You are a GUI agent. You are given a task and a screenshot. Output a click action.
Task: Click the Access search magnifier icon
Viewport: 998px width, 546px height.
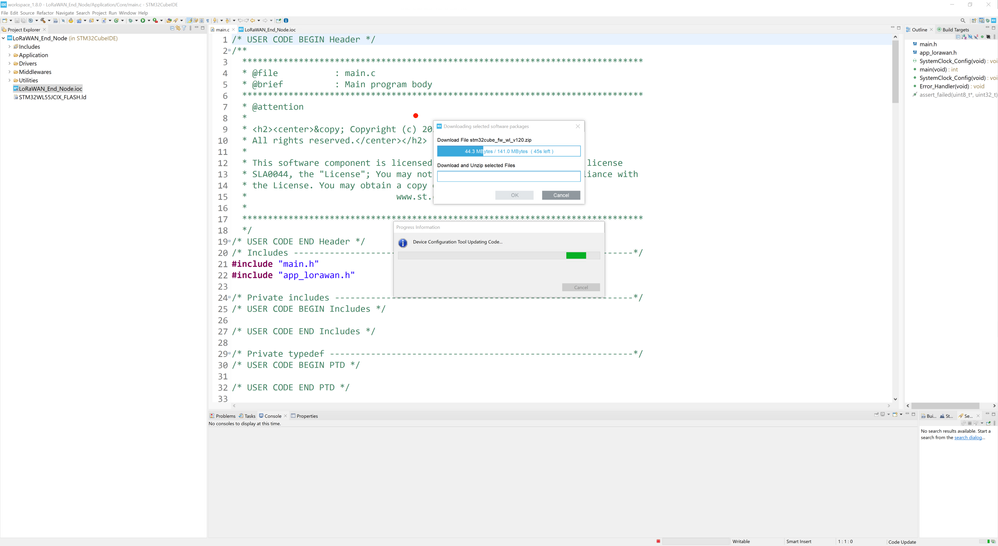point(963,20)
